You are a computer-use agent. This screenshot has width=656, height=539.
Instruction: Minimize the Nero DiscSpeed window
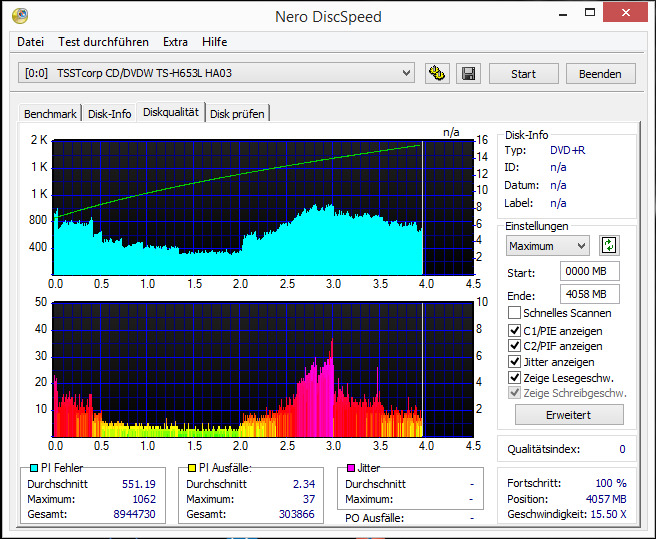point(563,13)
